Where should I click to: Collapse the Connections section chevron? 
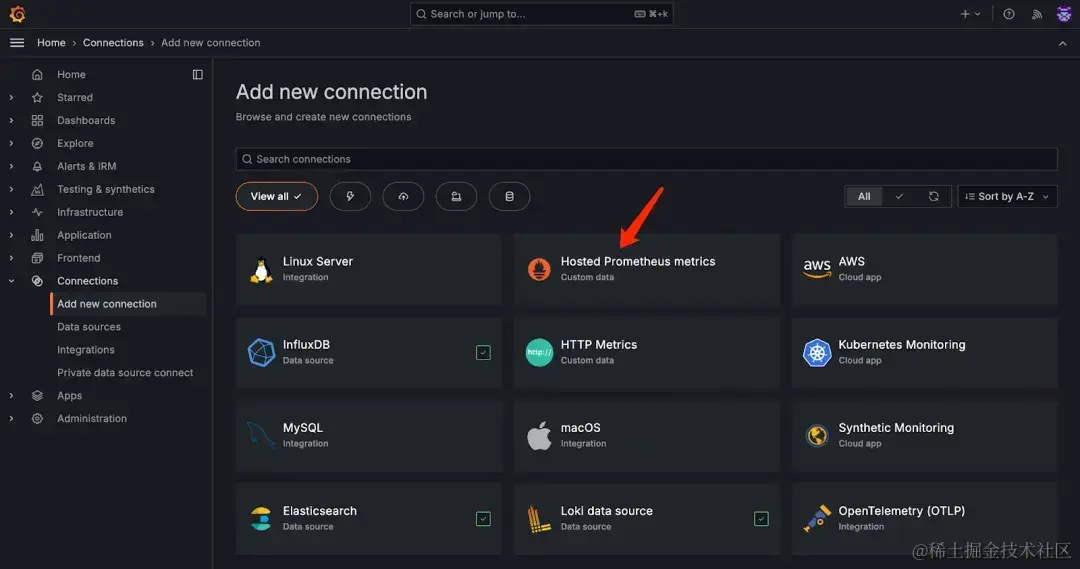11,281
